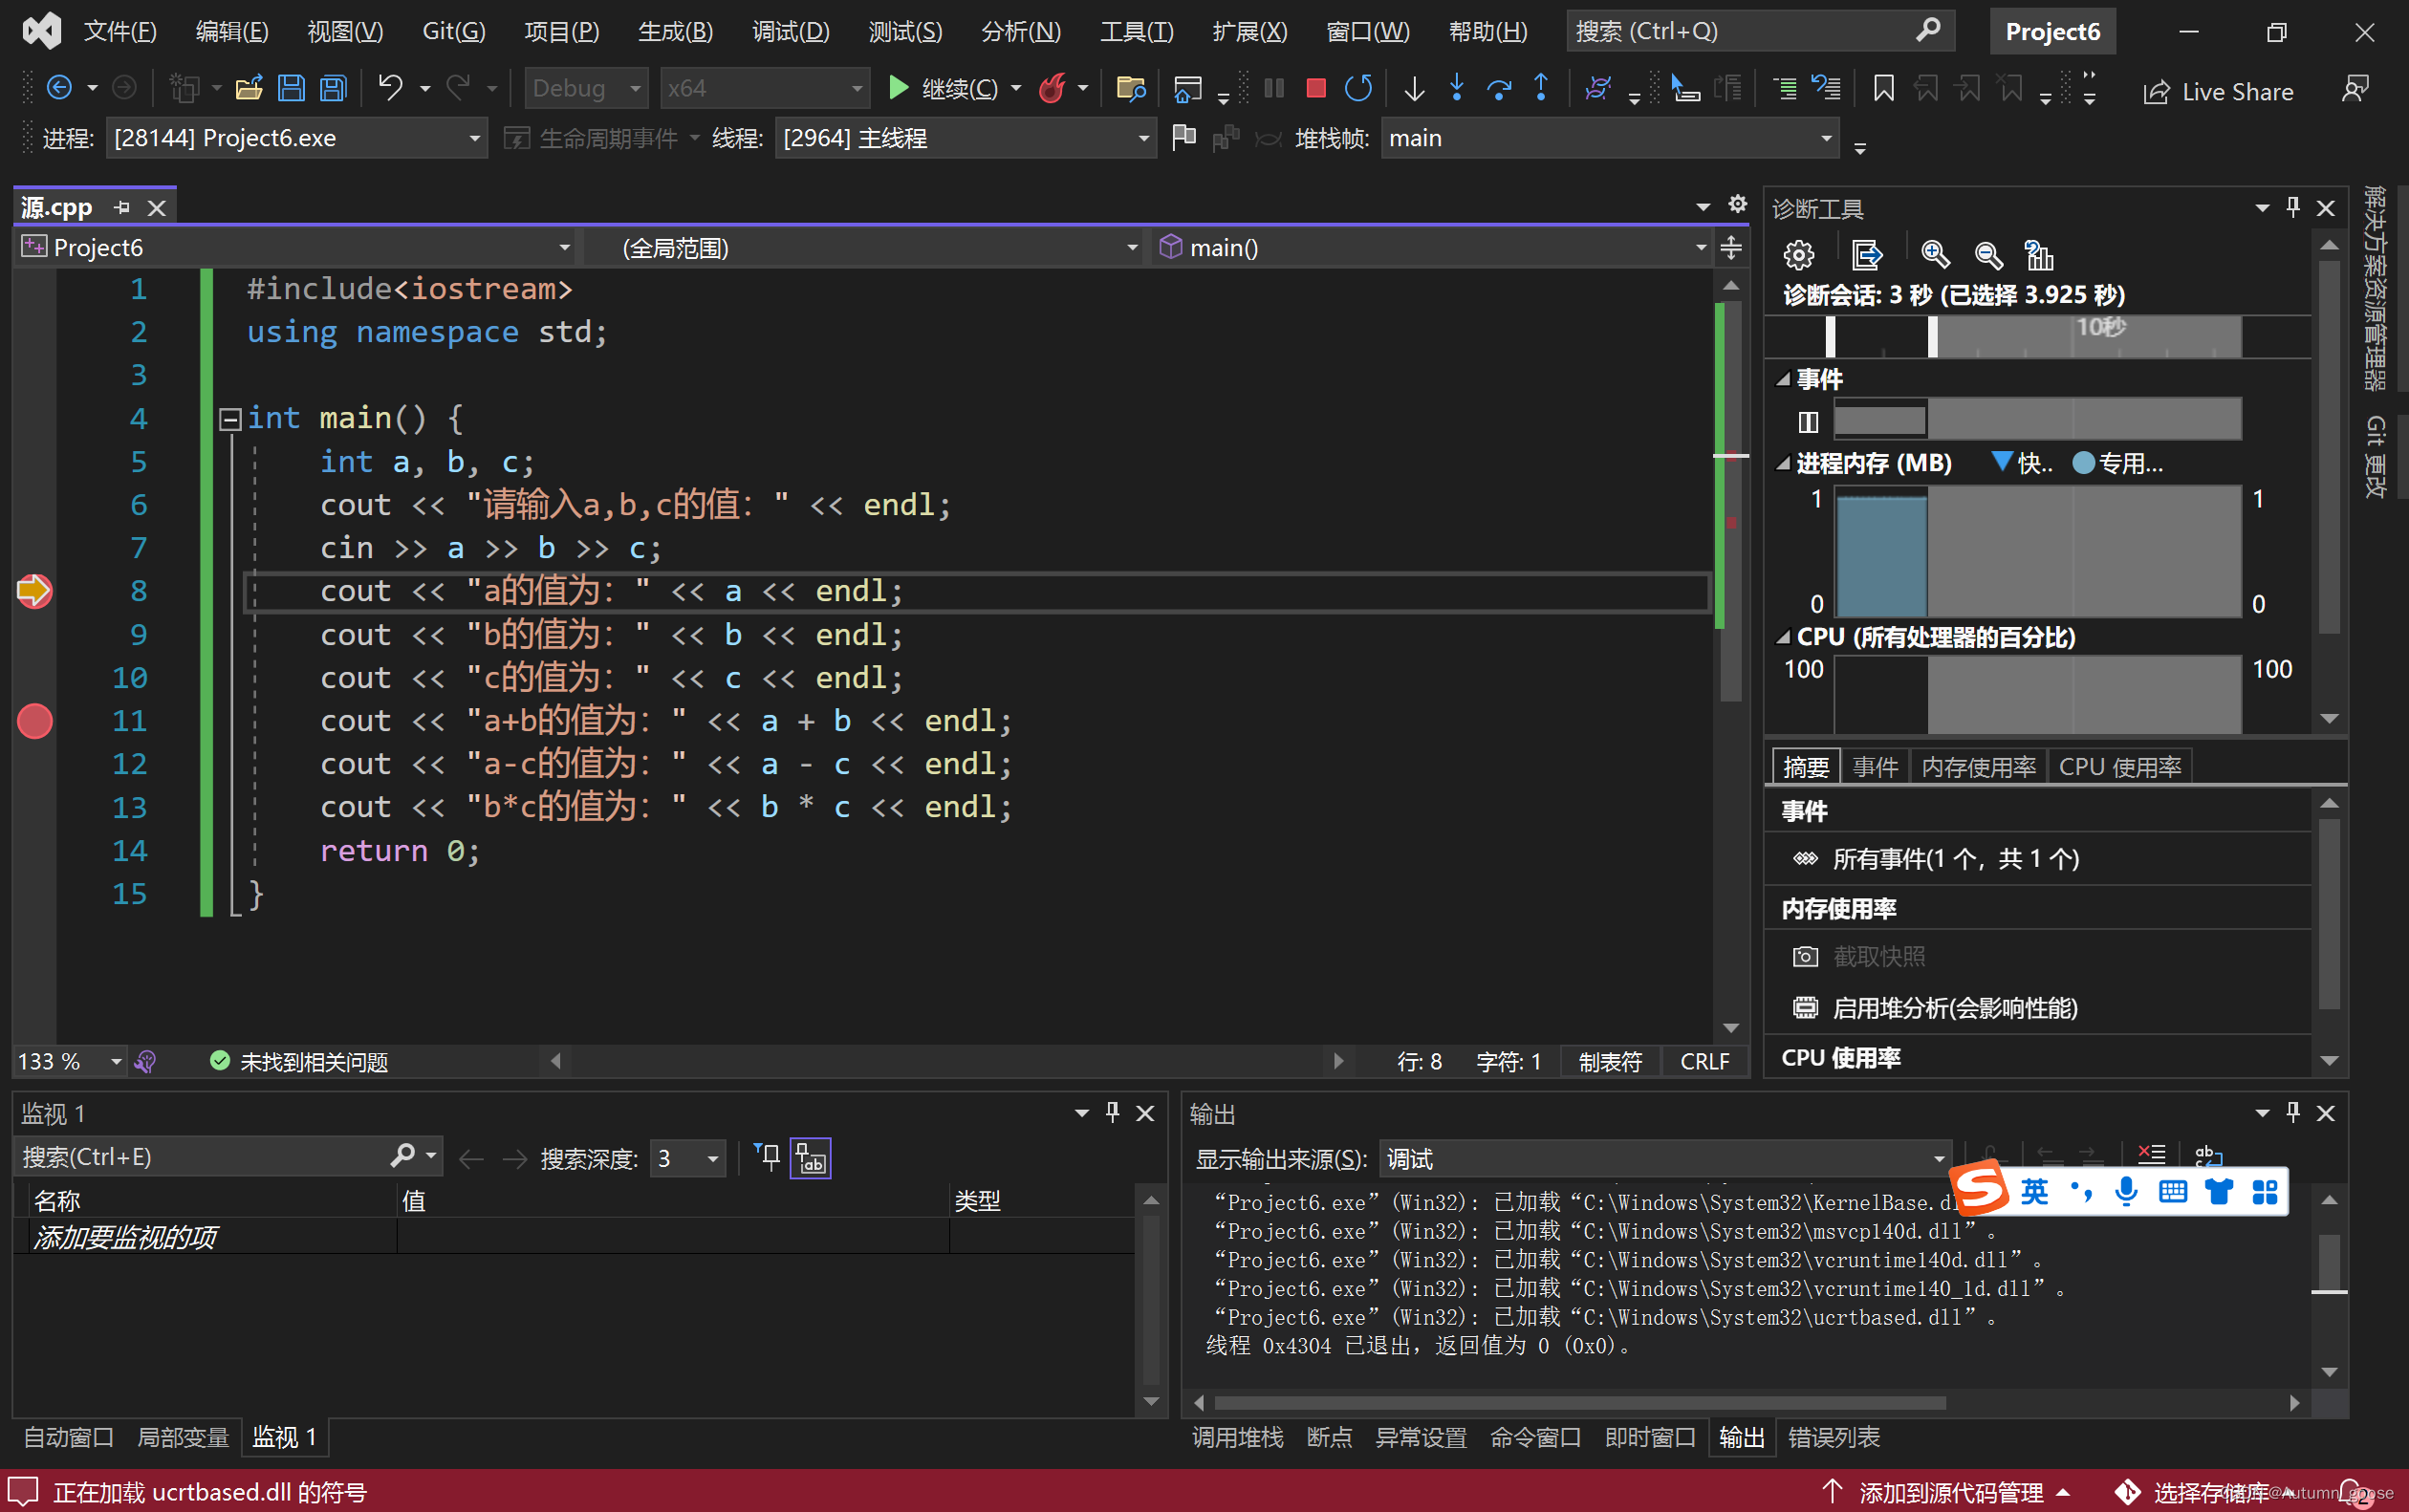Click the watch search input field
The image size is (2409, 1512).
pyautogui.click(x=200, y=1157)
